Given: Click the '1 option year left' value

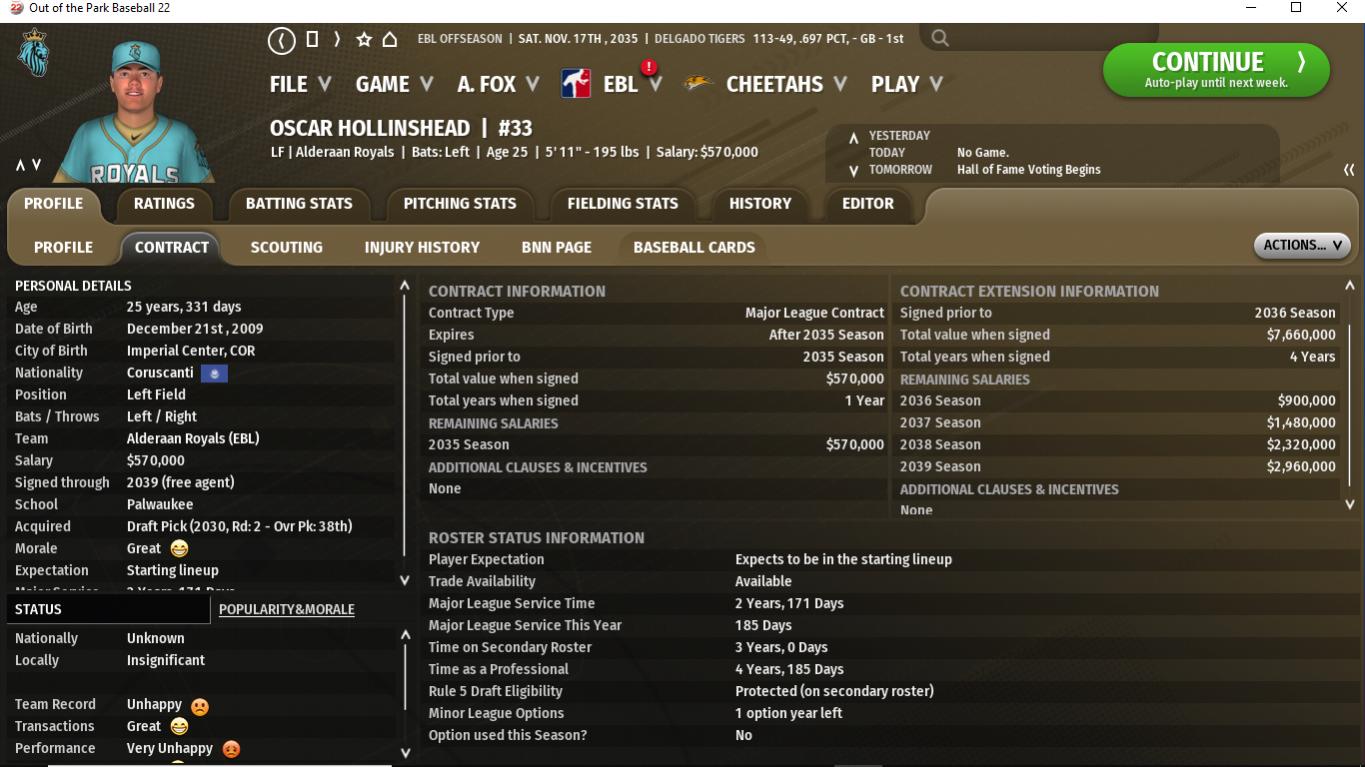Looking at the screenshot, I should [x=789, y=714].
